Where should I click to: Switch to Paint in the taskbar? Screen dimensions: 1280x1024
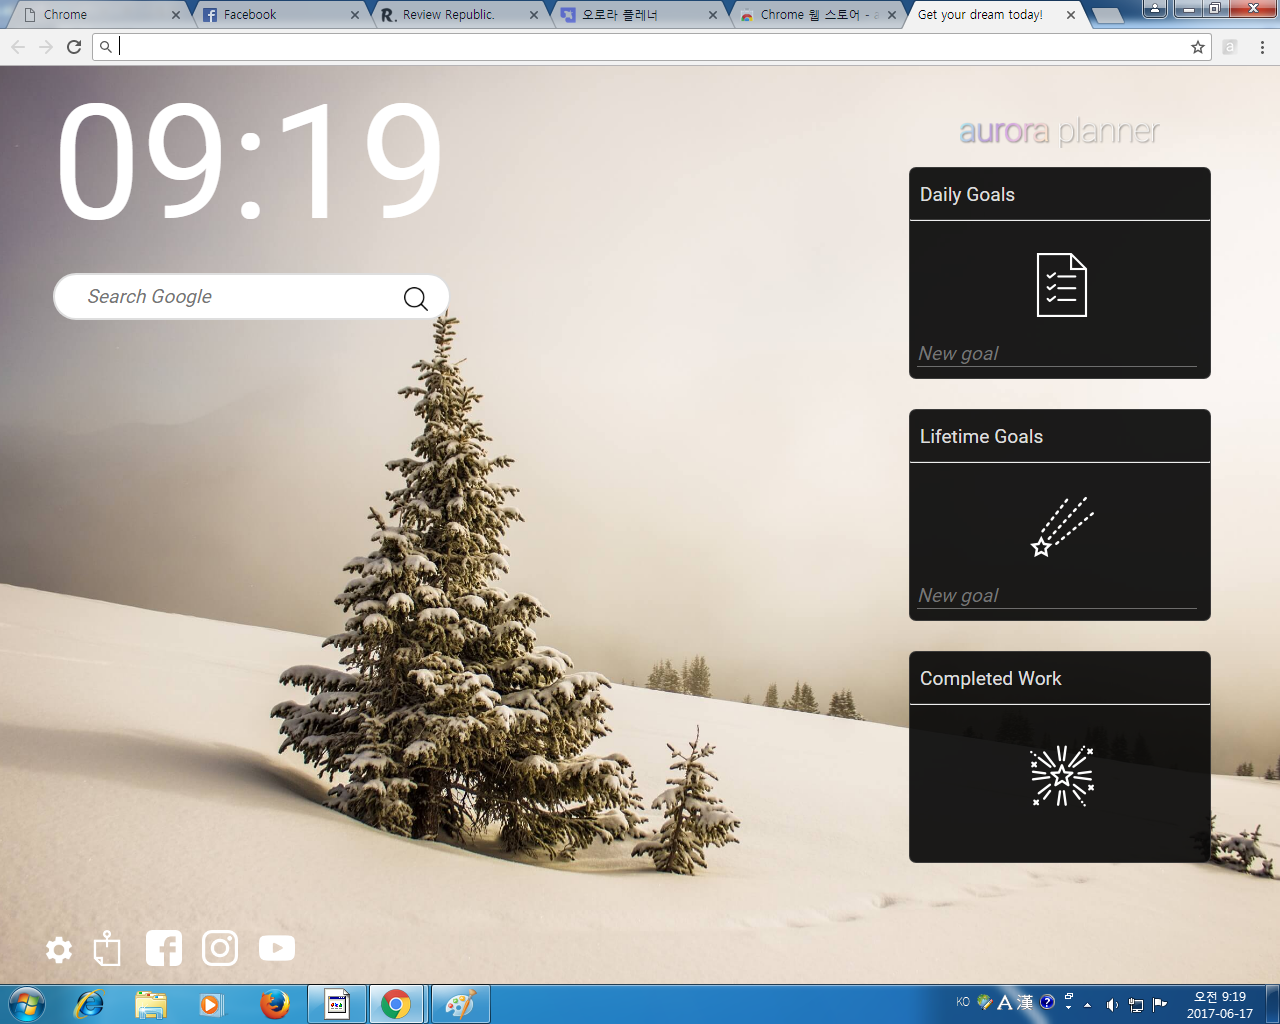(460, 1004)
